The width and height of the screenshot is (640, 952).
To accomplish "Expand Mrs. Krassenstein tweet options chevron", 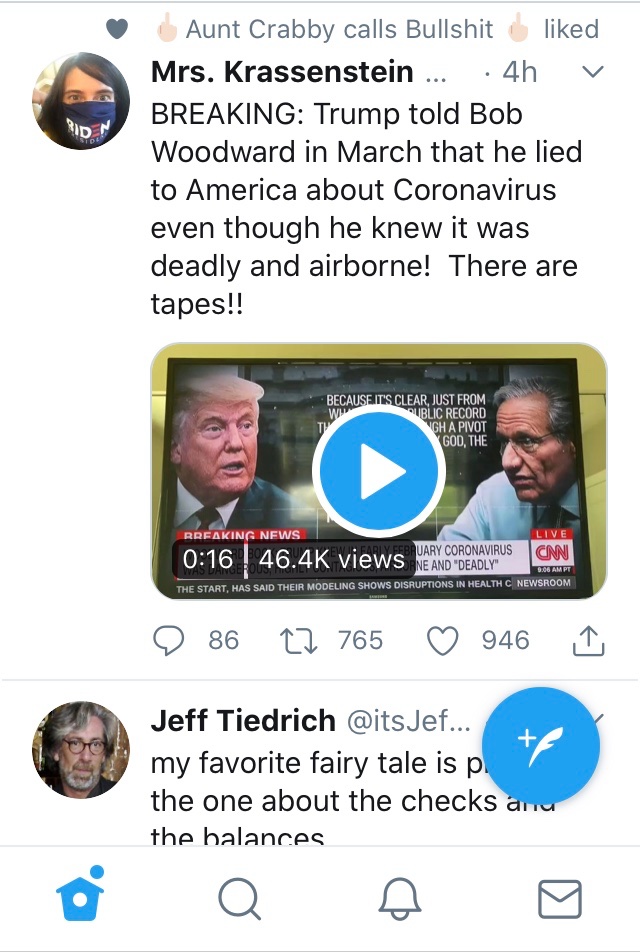I will tap(593, 72).
